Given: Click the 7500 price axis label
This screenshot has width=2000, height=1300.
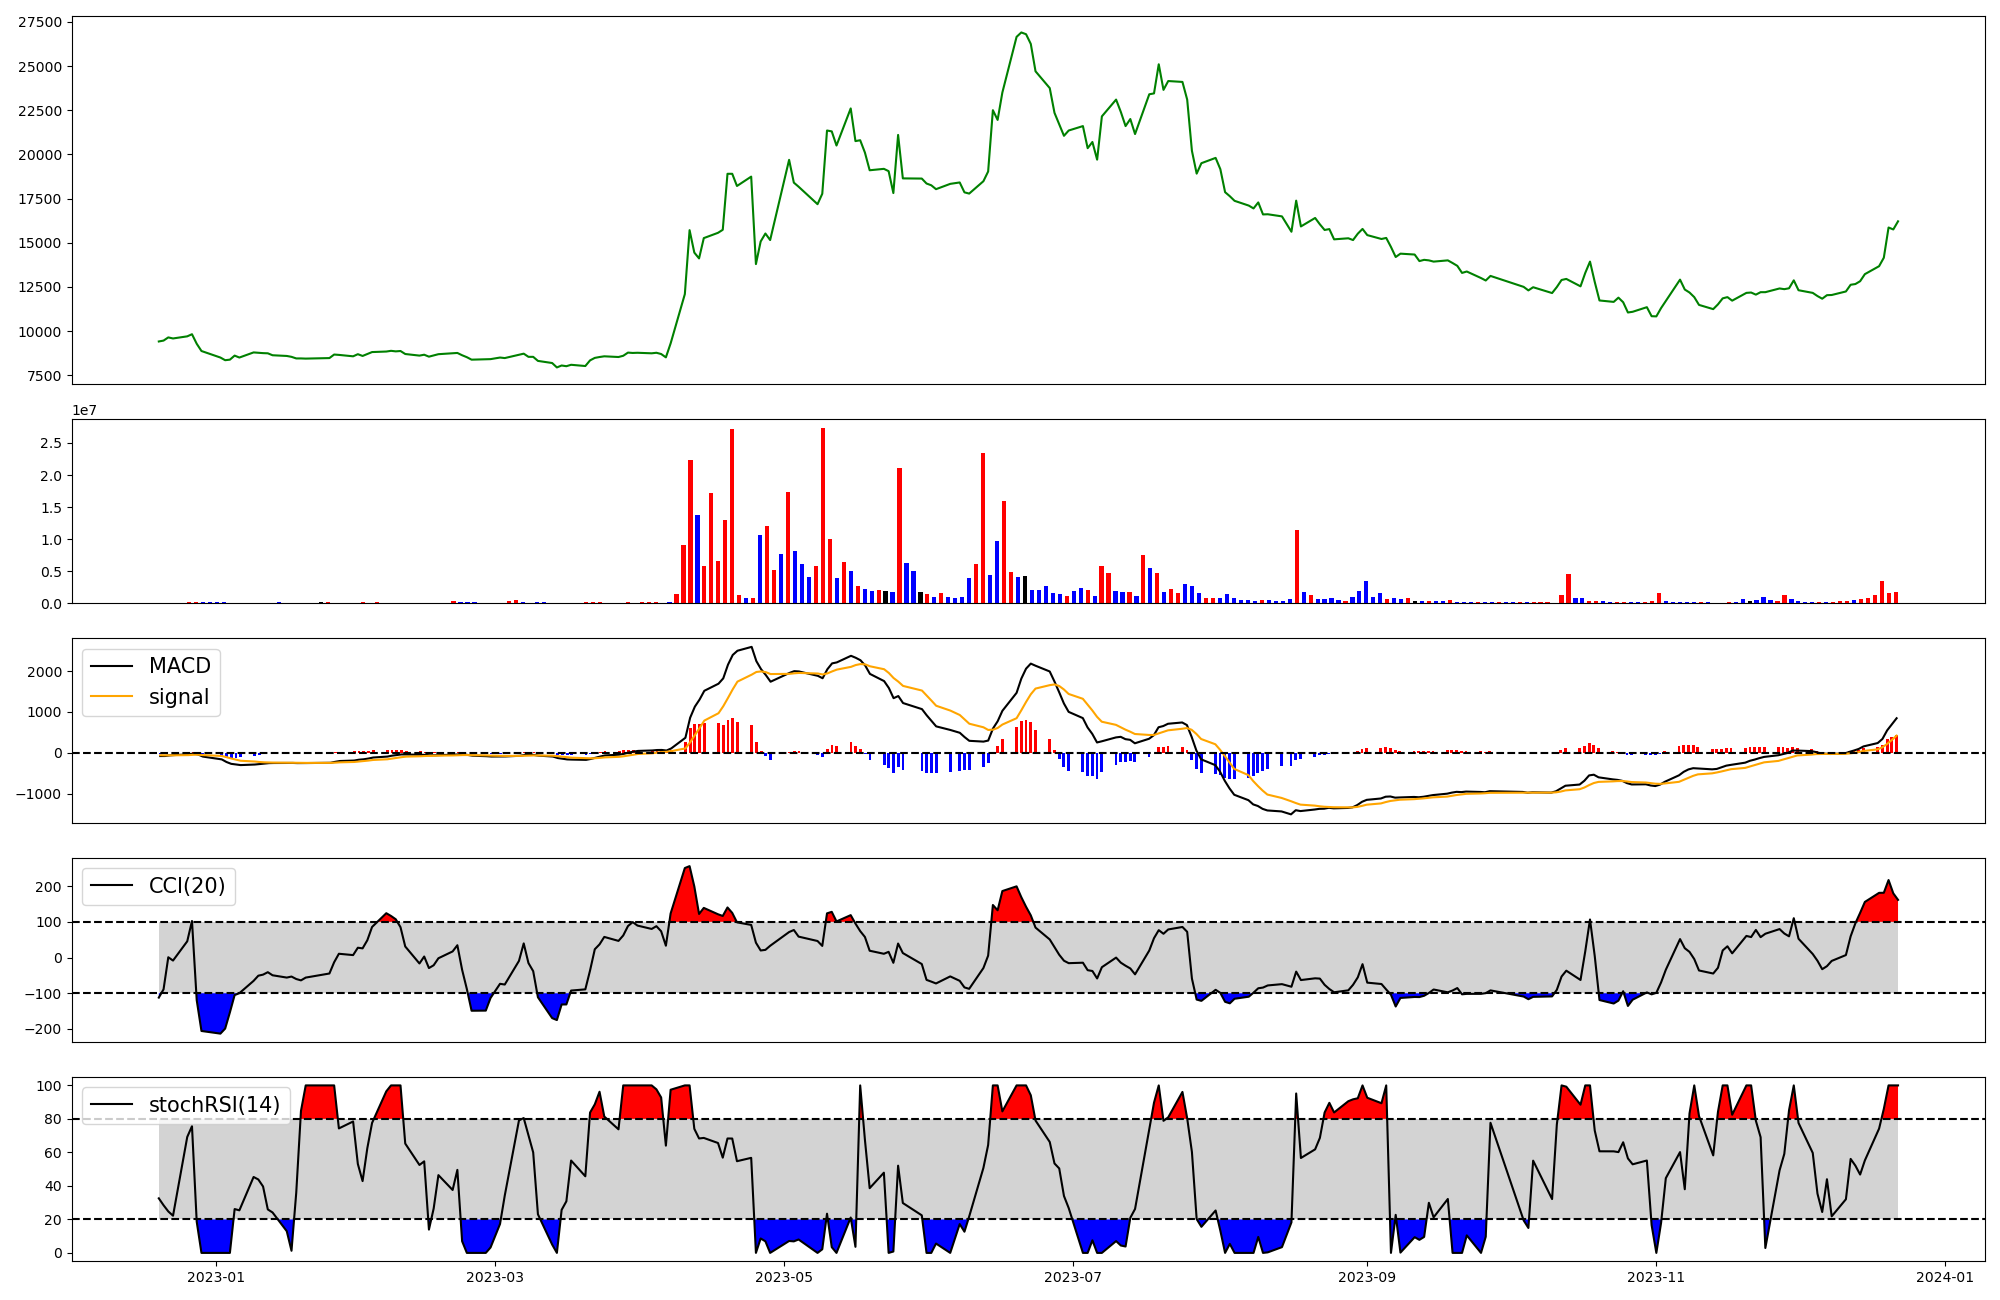Looking at the screenshot, I should click(x=44, y=376).
